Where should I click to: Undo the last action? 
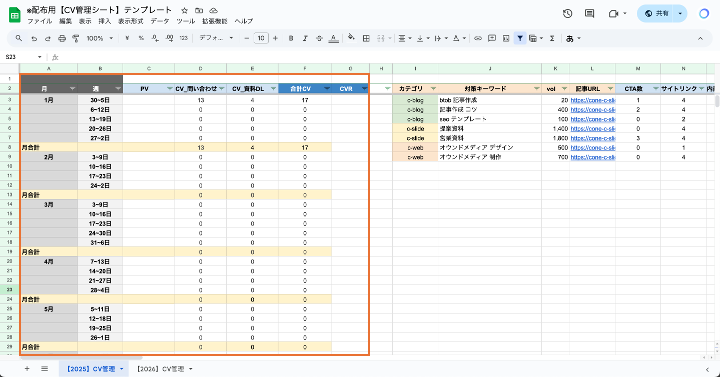[x=34, y=39]
